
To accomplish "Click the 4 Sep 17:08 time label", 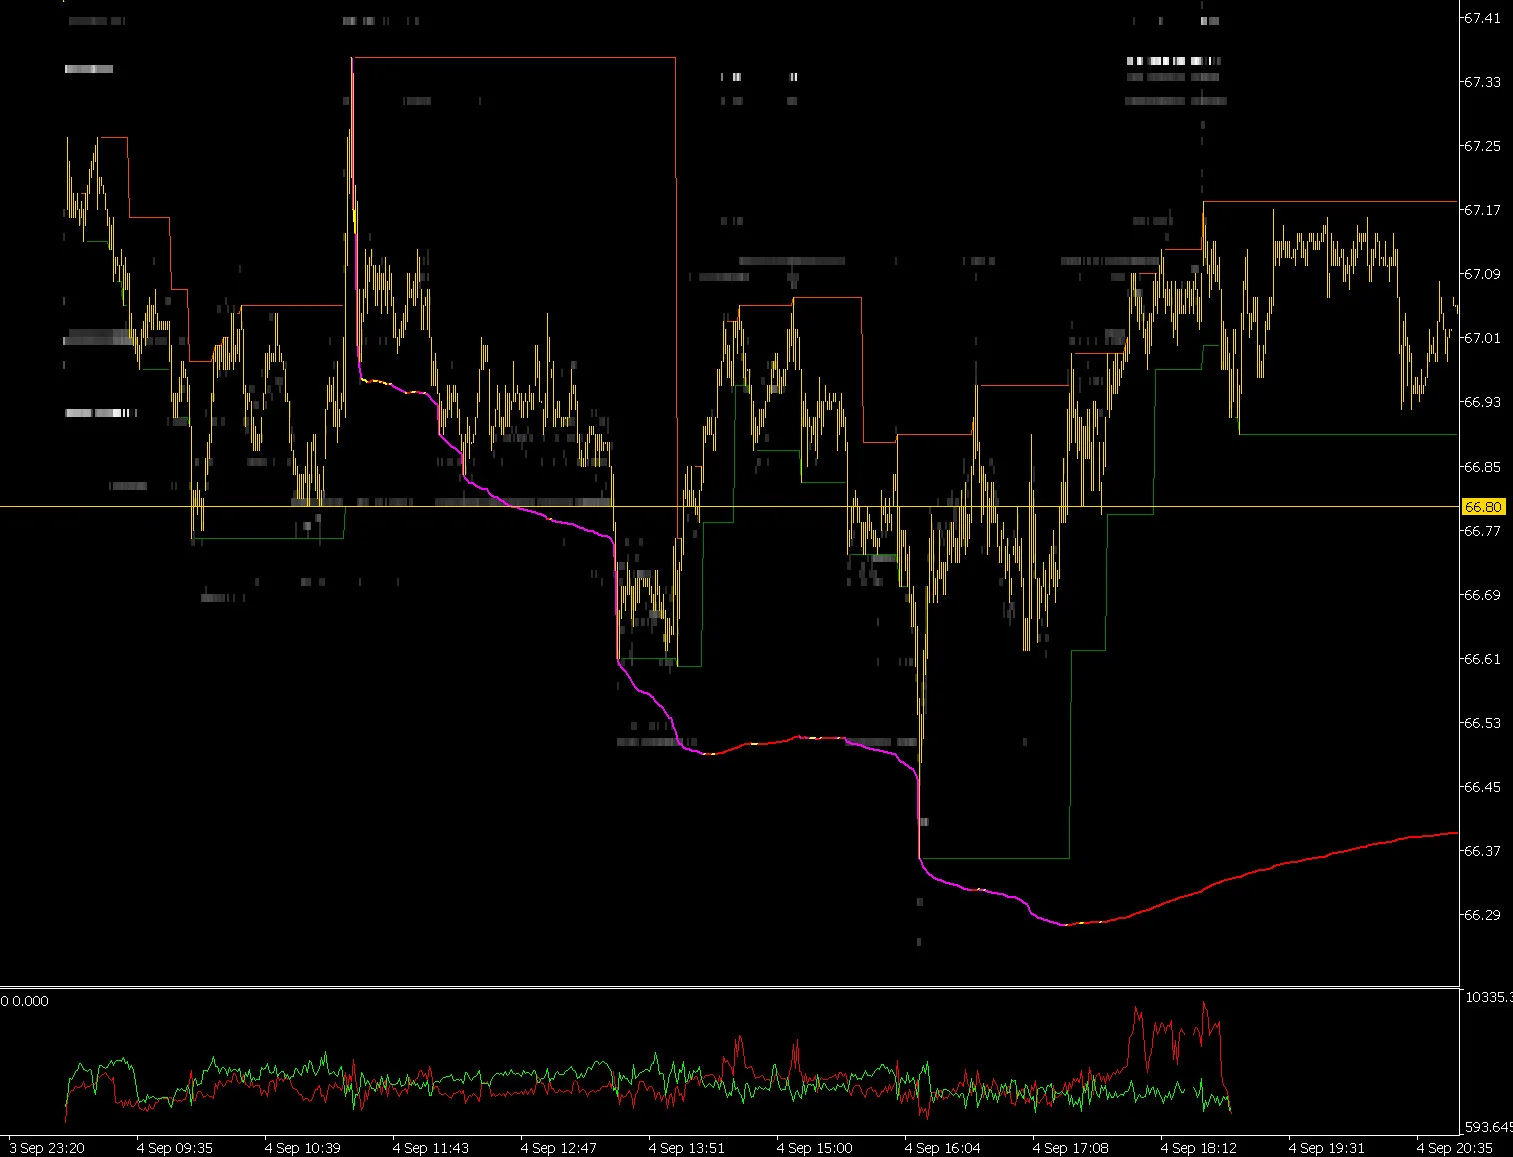I will coord(1071,1148).
